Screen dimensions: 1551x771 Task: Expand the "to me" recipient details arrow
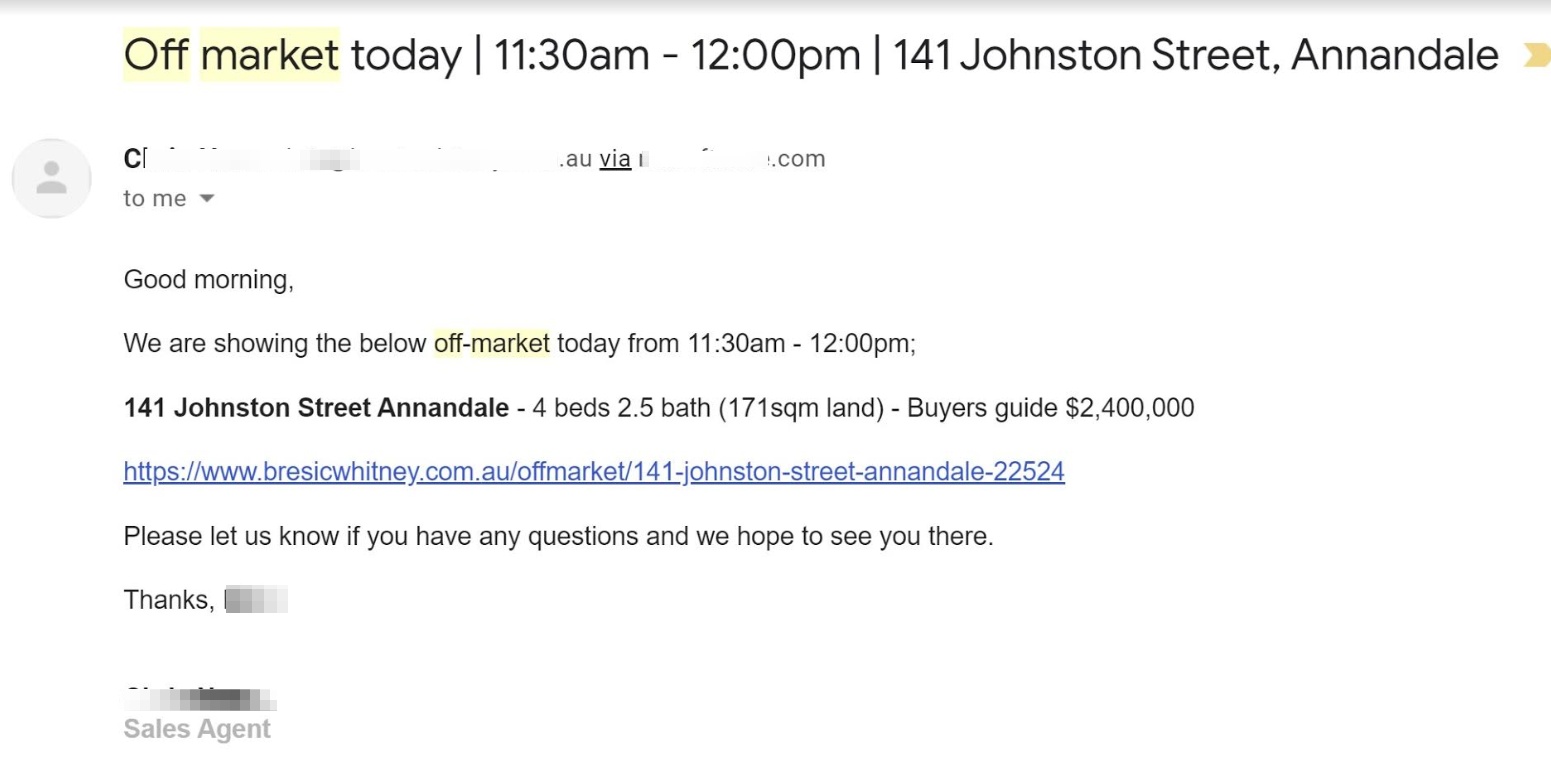point(207,199)
